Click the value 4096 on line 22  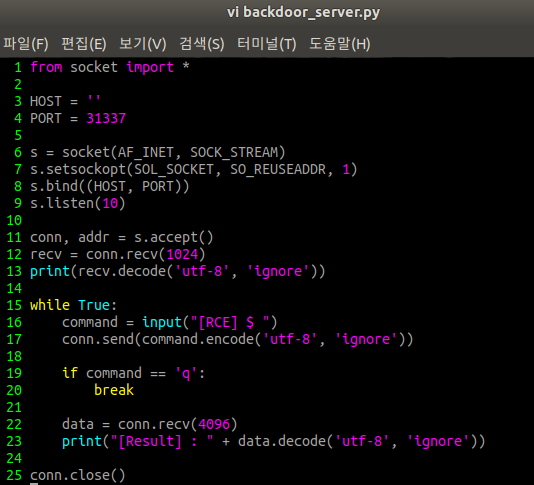214,424
